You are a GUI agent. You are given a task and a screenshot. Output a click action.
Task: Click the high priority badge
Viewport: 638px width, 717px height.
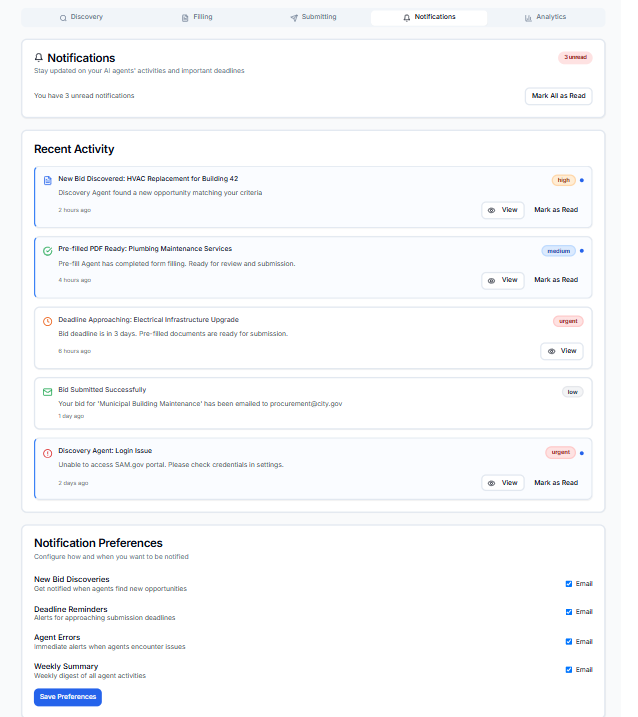[563, 180]
